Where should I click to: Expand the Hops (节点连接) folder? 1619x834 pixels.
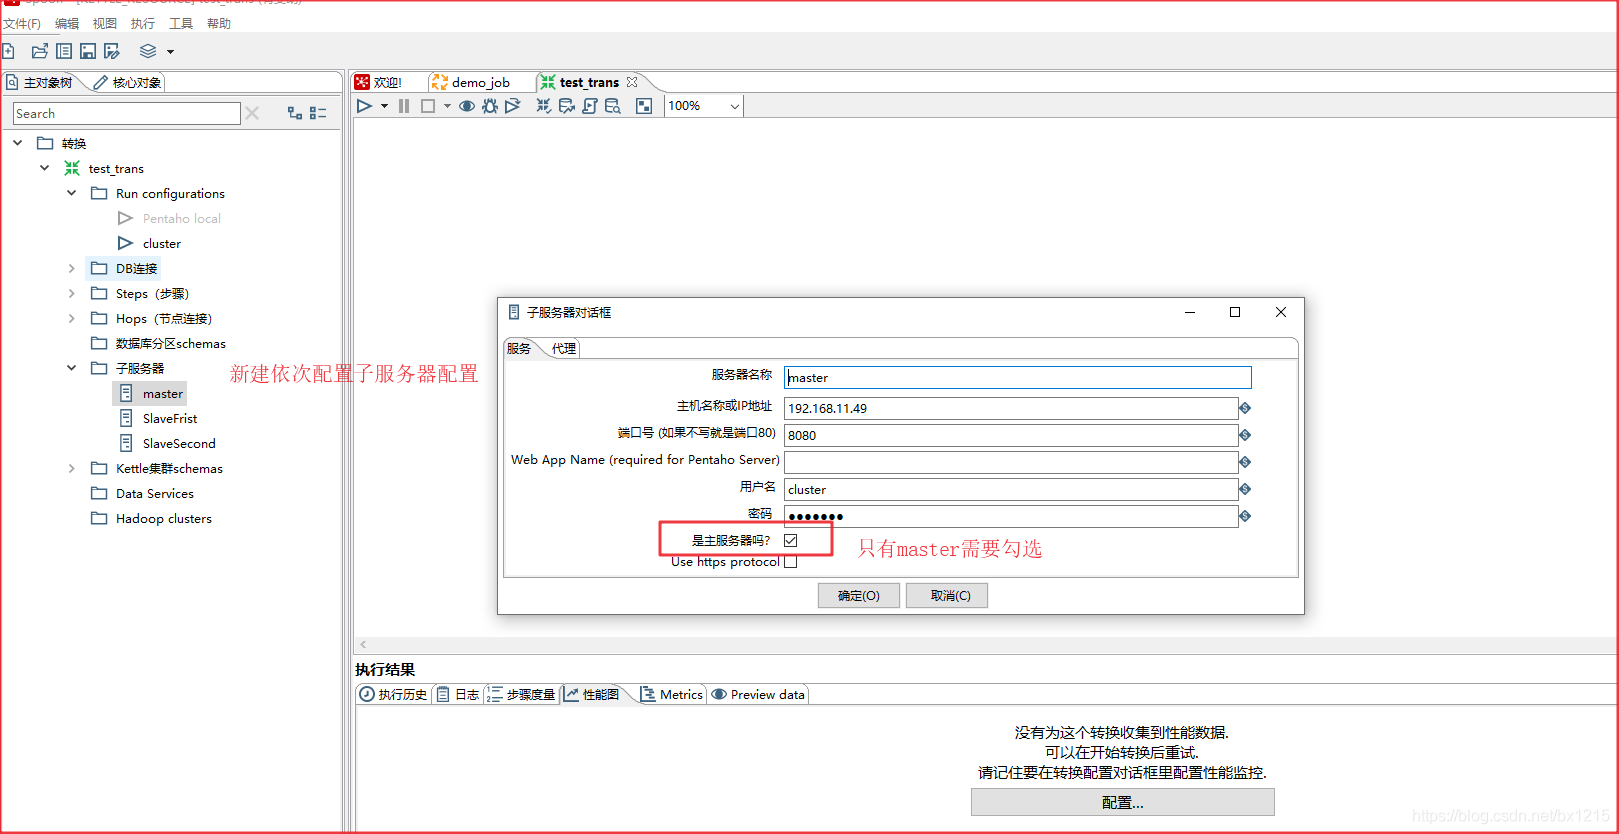71,318
